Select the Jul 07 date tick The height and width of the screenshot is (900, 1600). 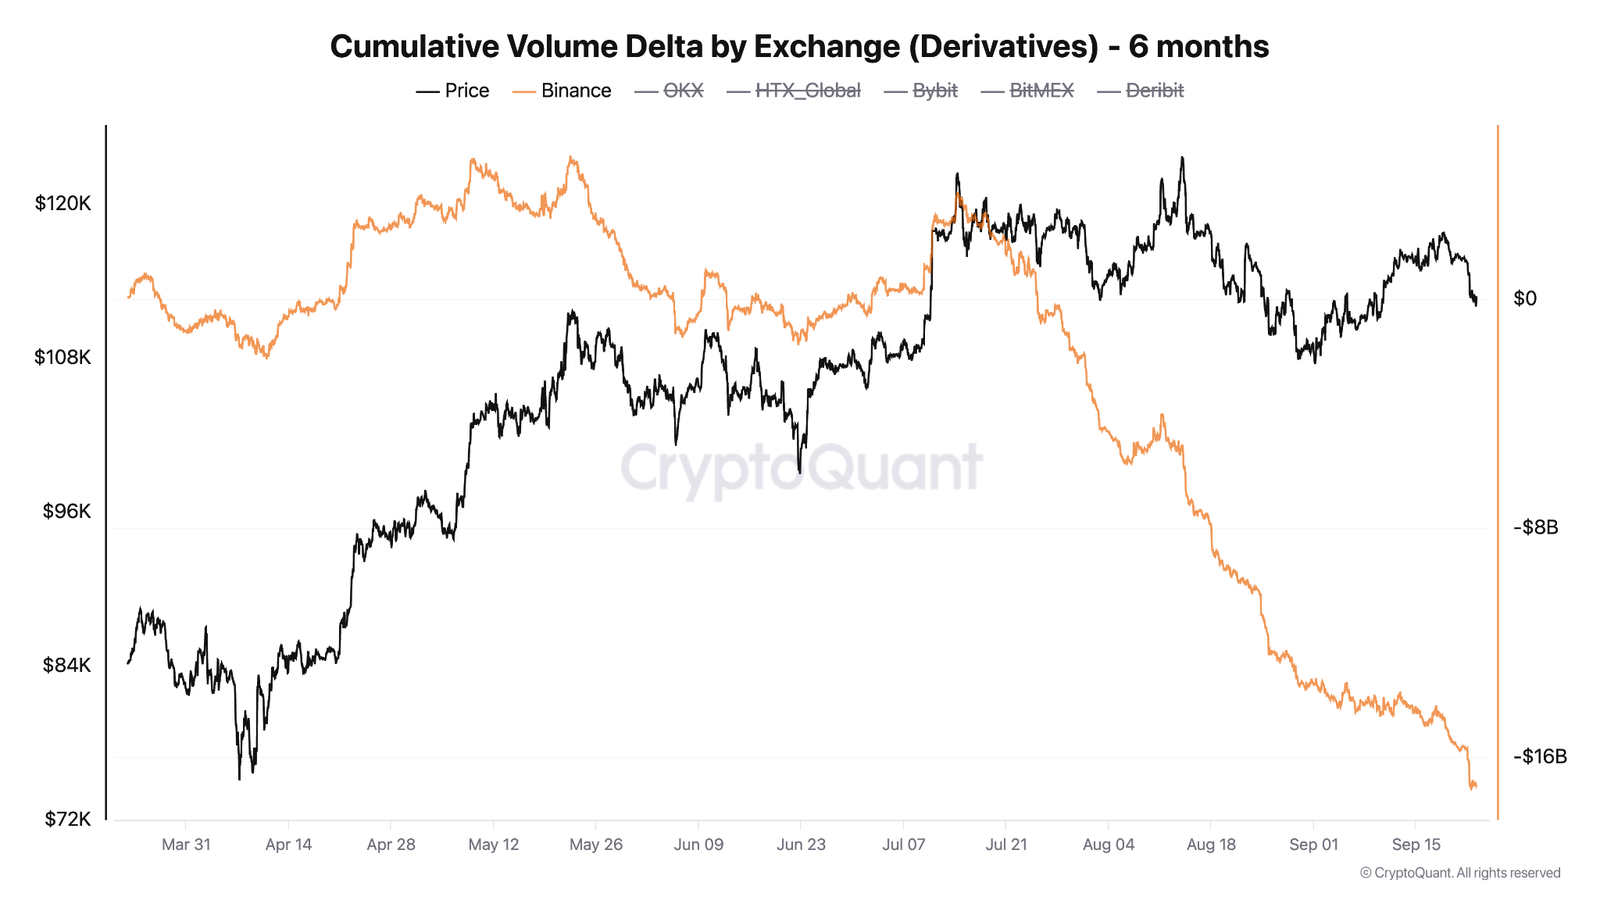point(904,845)
